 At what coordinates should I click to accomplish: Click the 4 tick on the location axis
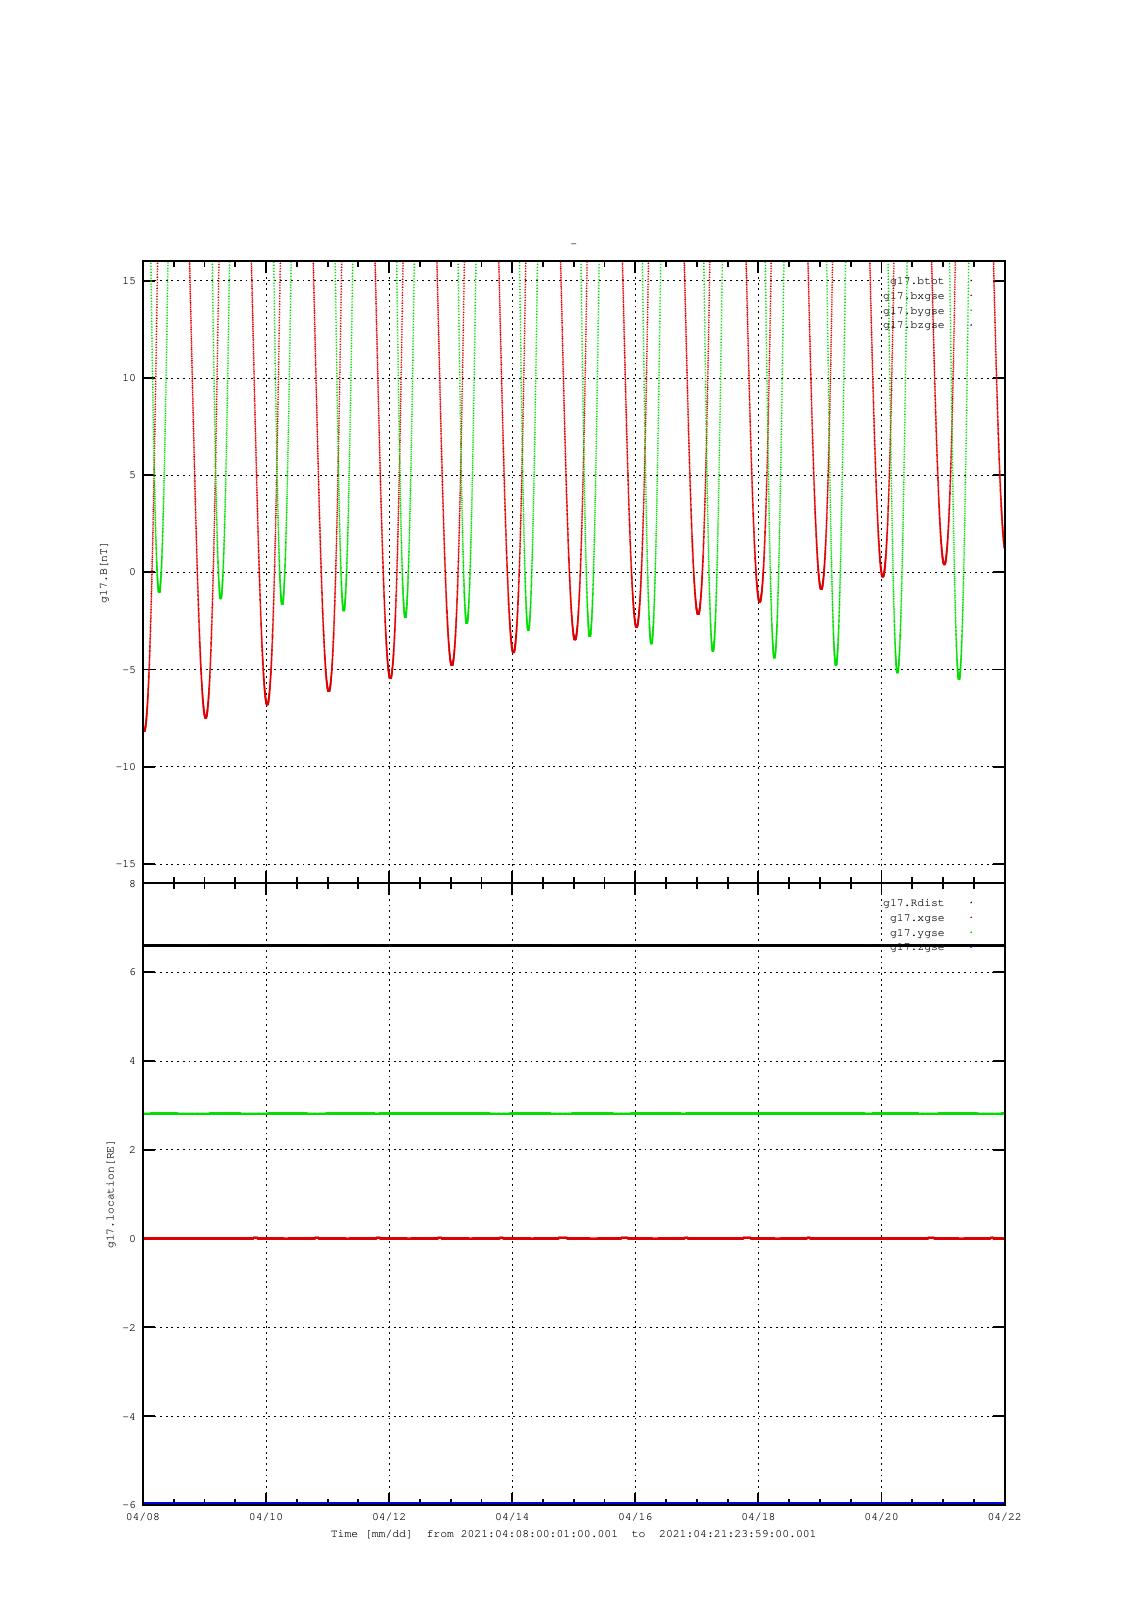132,1061
